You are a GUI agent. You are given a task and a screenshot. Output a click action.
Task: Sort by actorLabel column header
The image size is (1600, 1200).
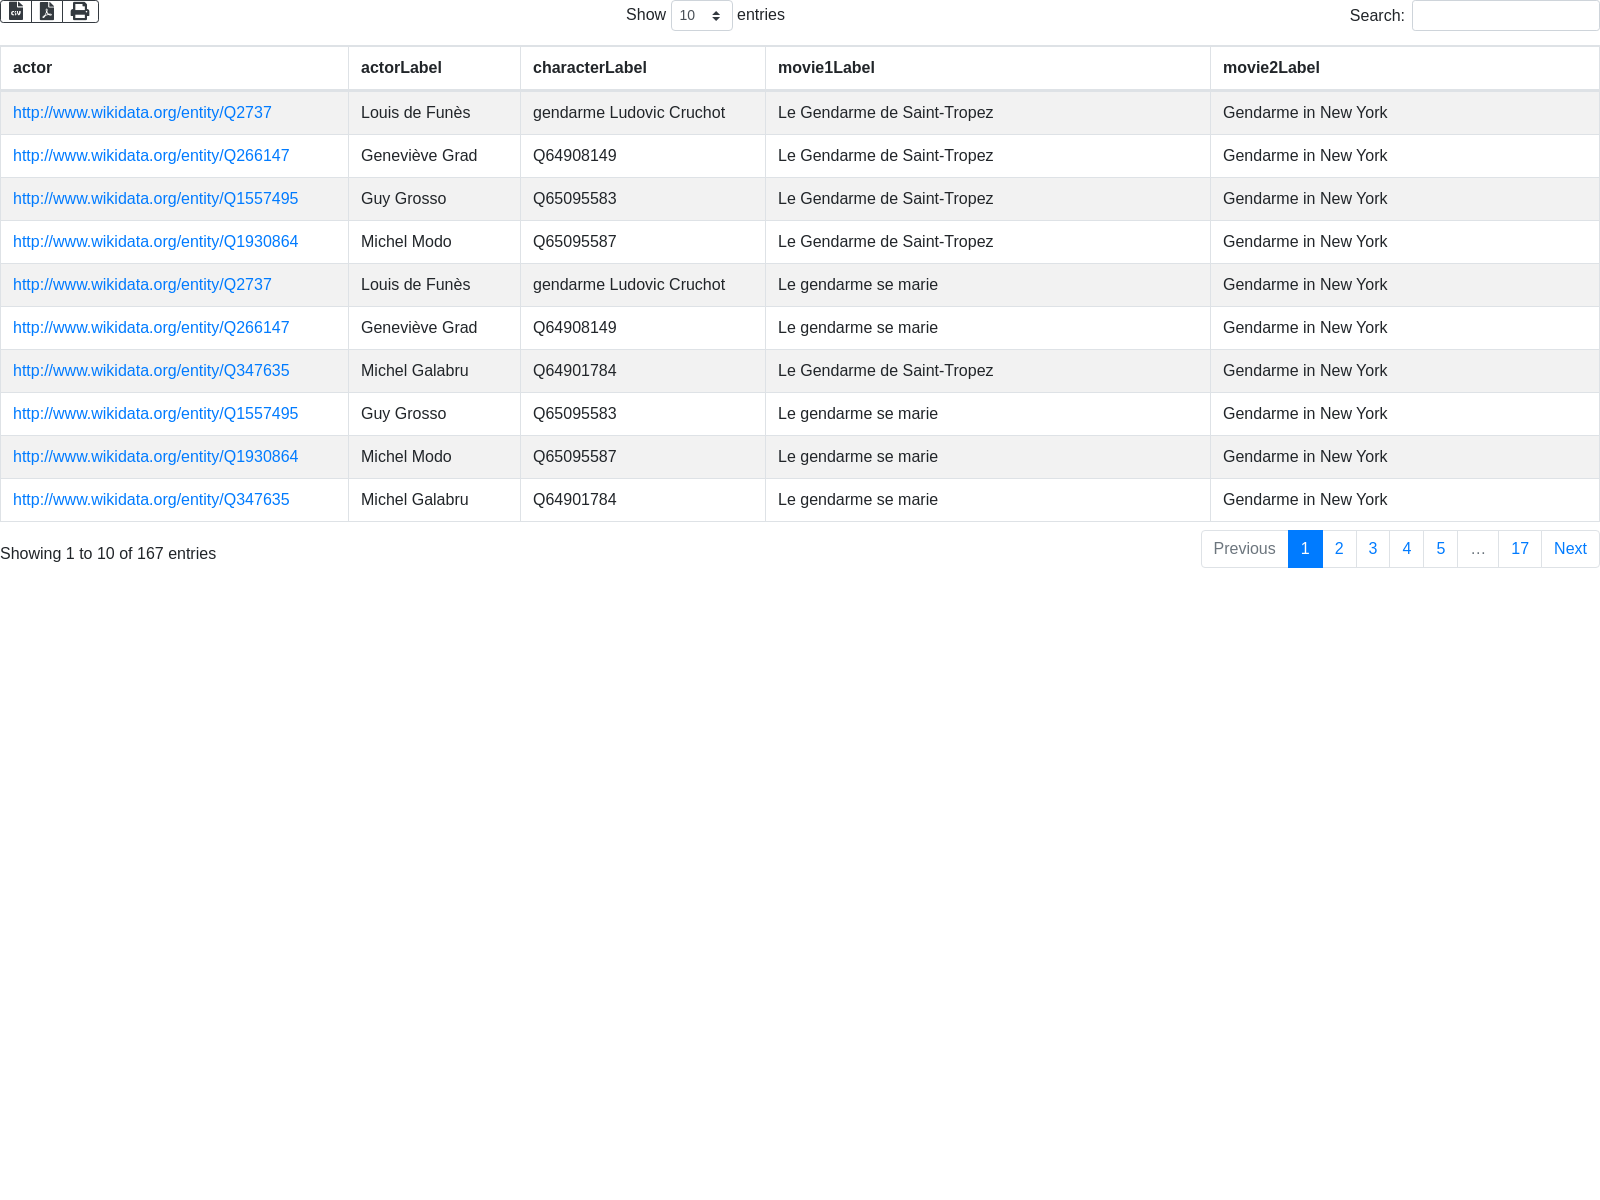pos(401,68)
